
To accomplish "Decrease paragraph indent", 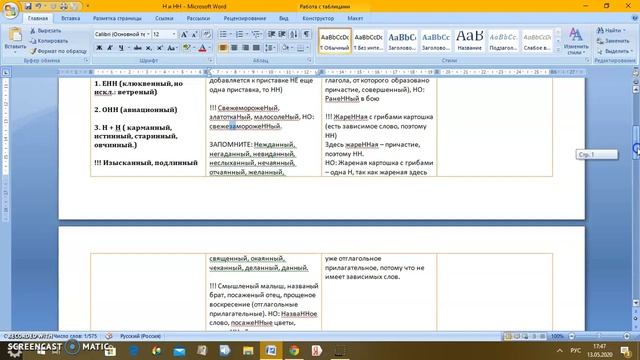I will (271, 34).
